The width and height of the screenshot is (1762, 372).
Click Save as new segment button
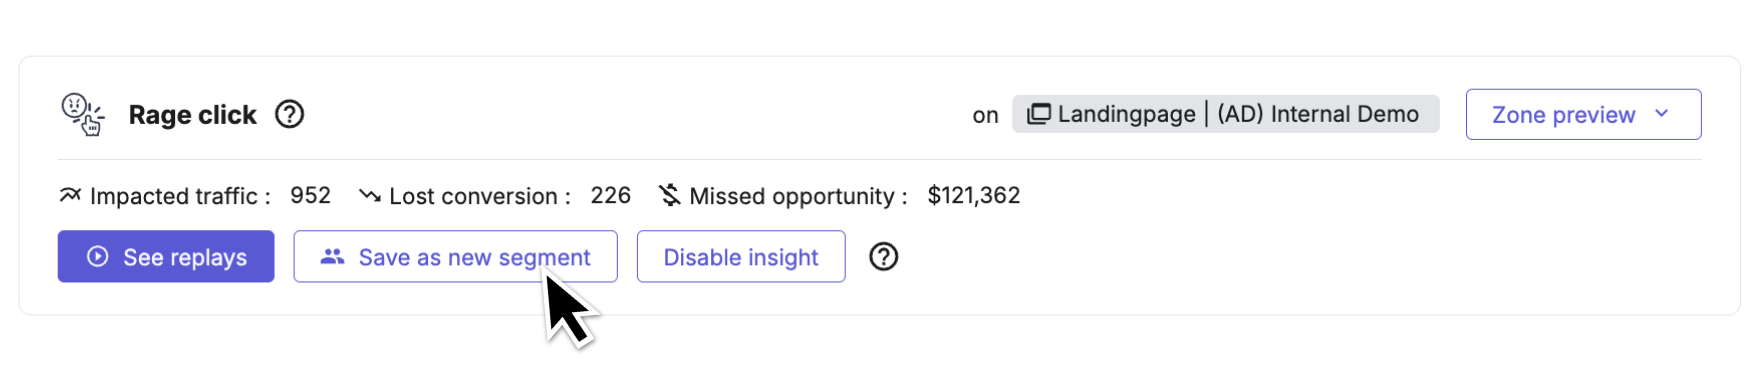455,257
